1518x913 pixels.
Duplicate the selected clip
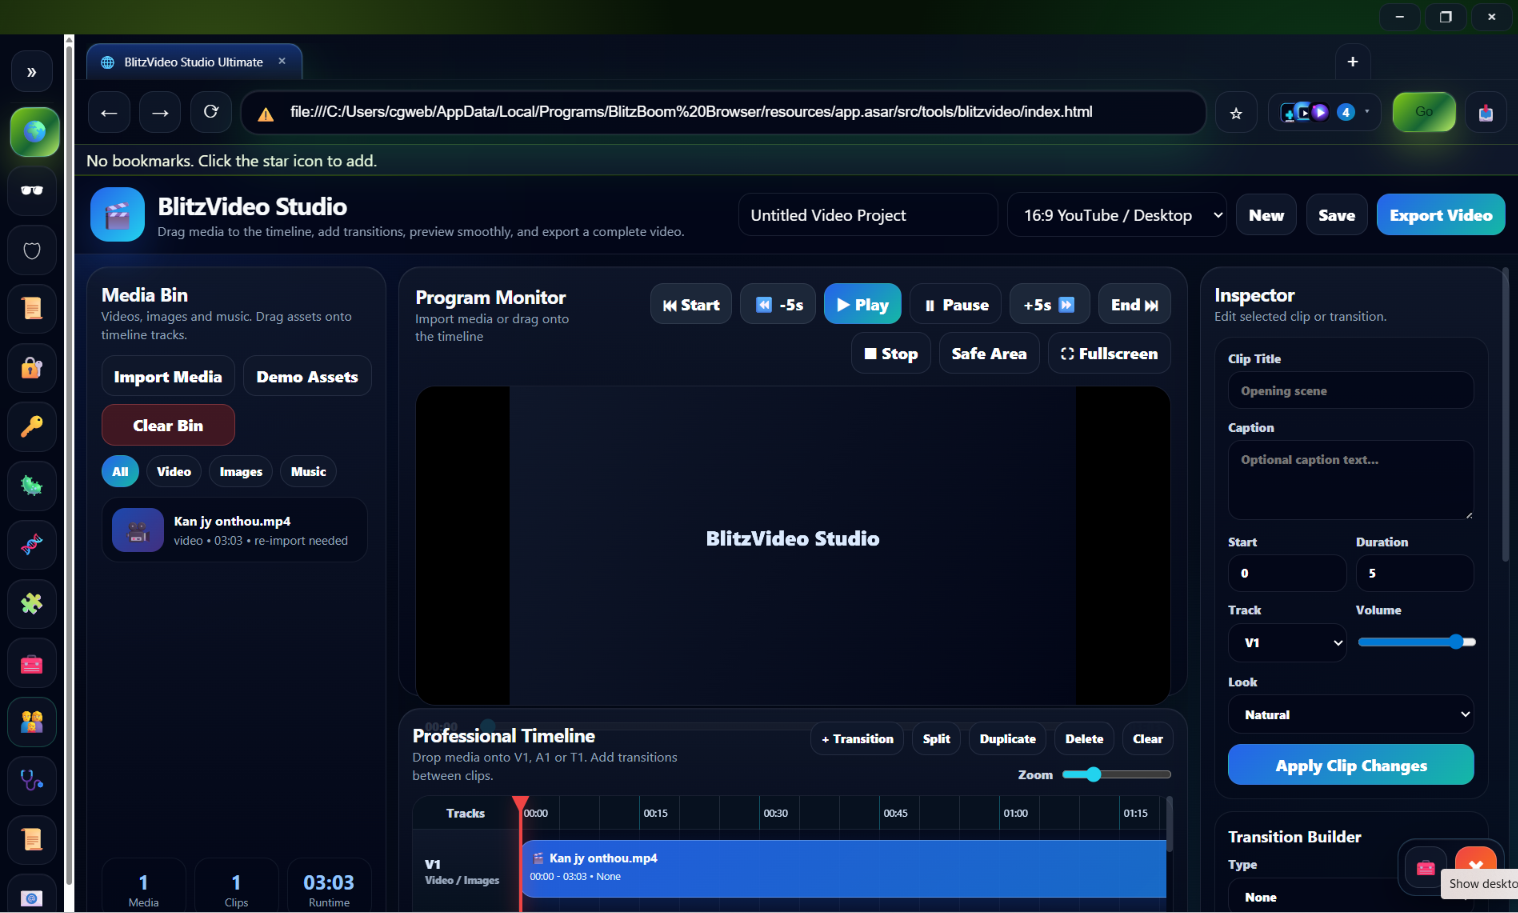click(x=1007, y=739)
